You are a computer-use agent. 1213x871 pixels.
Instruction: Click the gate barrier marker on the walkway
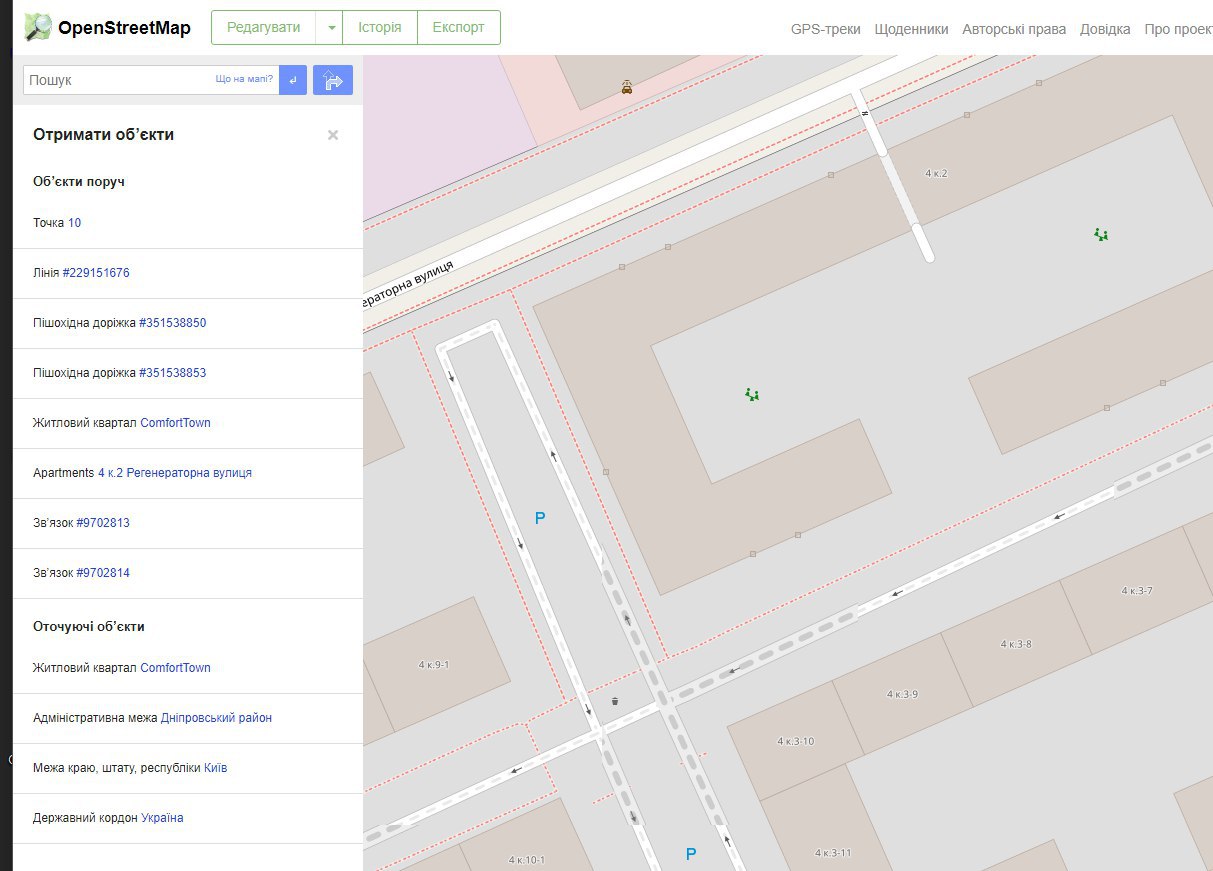[x=865, y=113]
